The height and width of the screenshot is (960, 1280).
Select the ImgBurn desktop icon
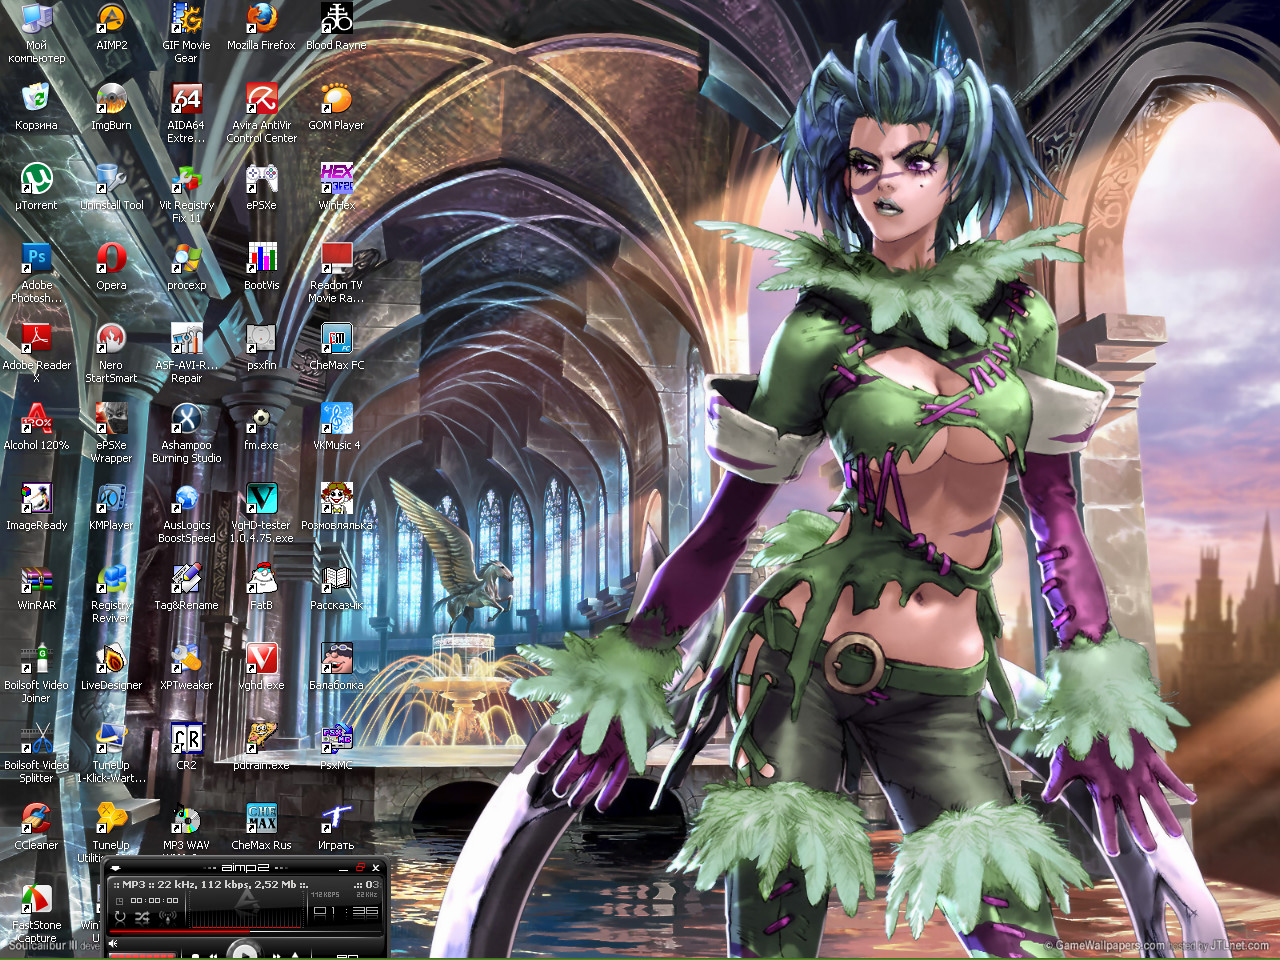click(x=111, y=99)
